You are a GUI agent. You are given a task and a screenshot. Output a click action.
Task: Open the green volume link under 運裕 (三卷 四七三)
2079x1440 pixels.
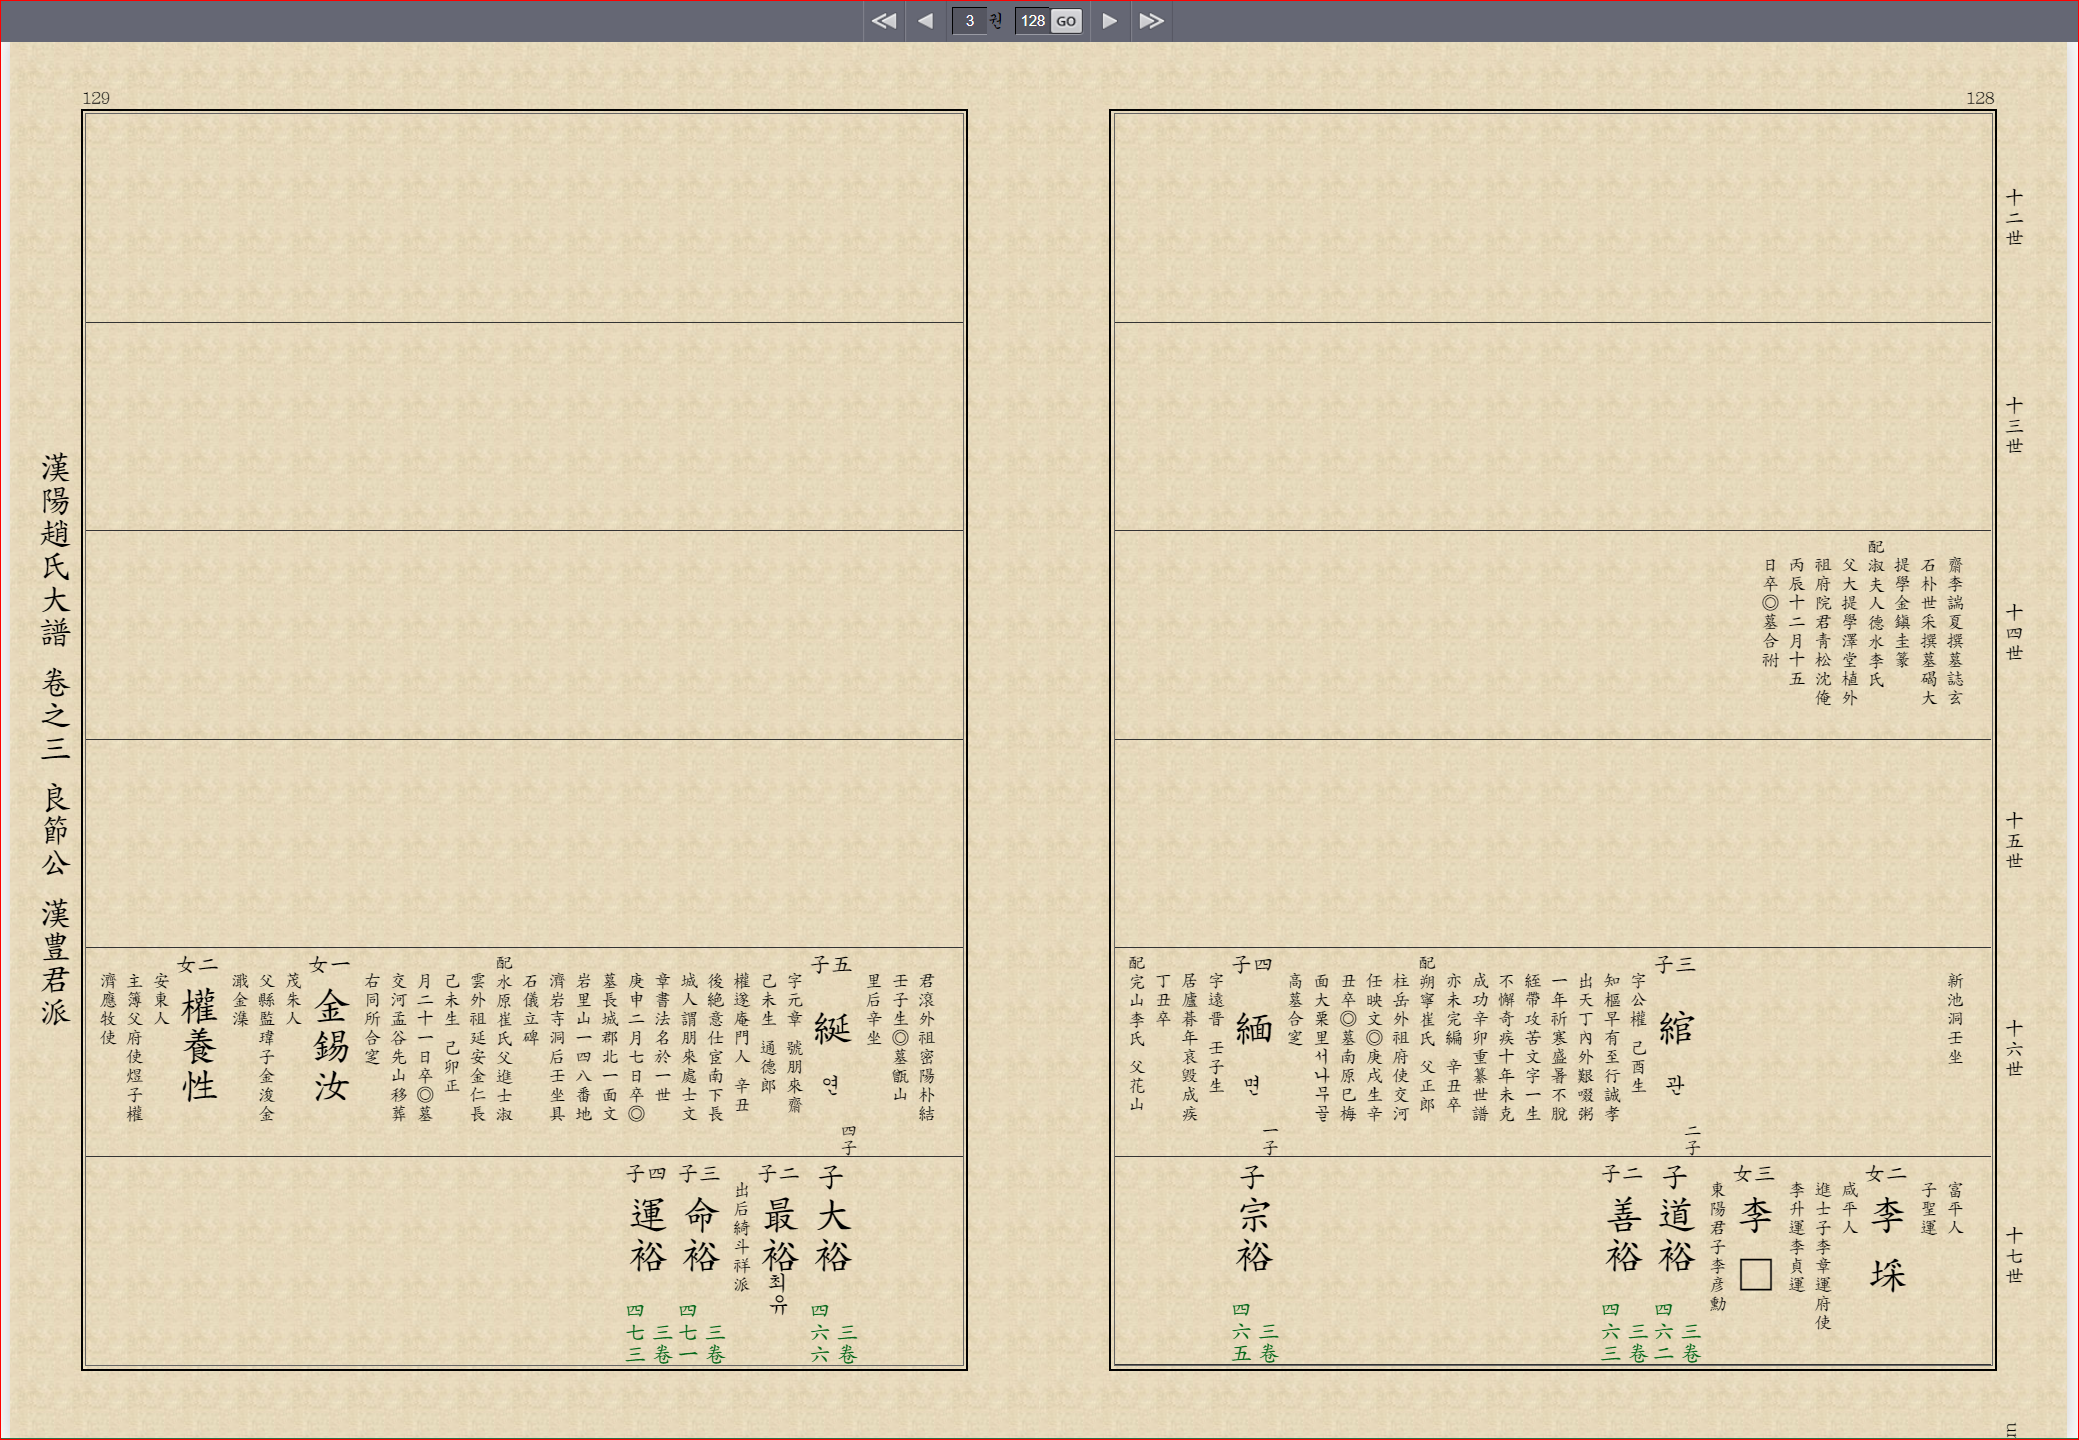[648, 1333]
